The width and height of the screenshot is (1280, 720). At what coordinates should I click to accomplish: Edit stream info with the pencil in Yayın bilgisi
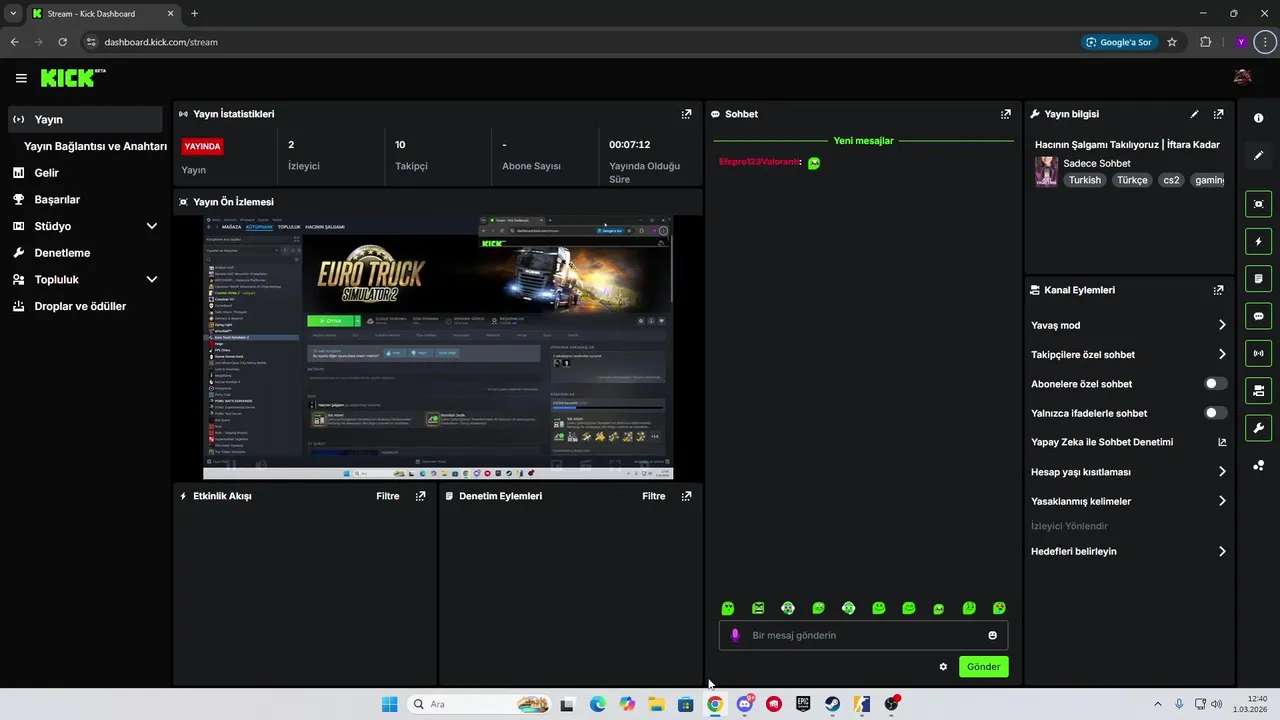(1194, 114)
